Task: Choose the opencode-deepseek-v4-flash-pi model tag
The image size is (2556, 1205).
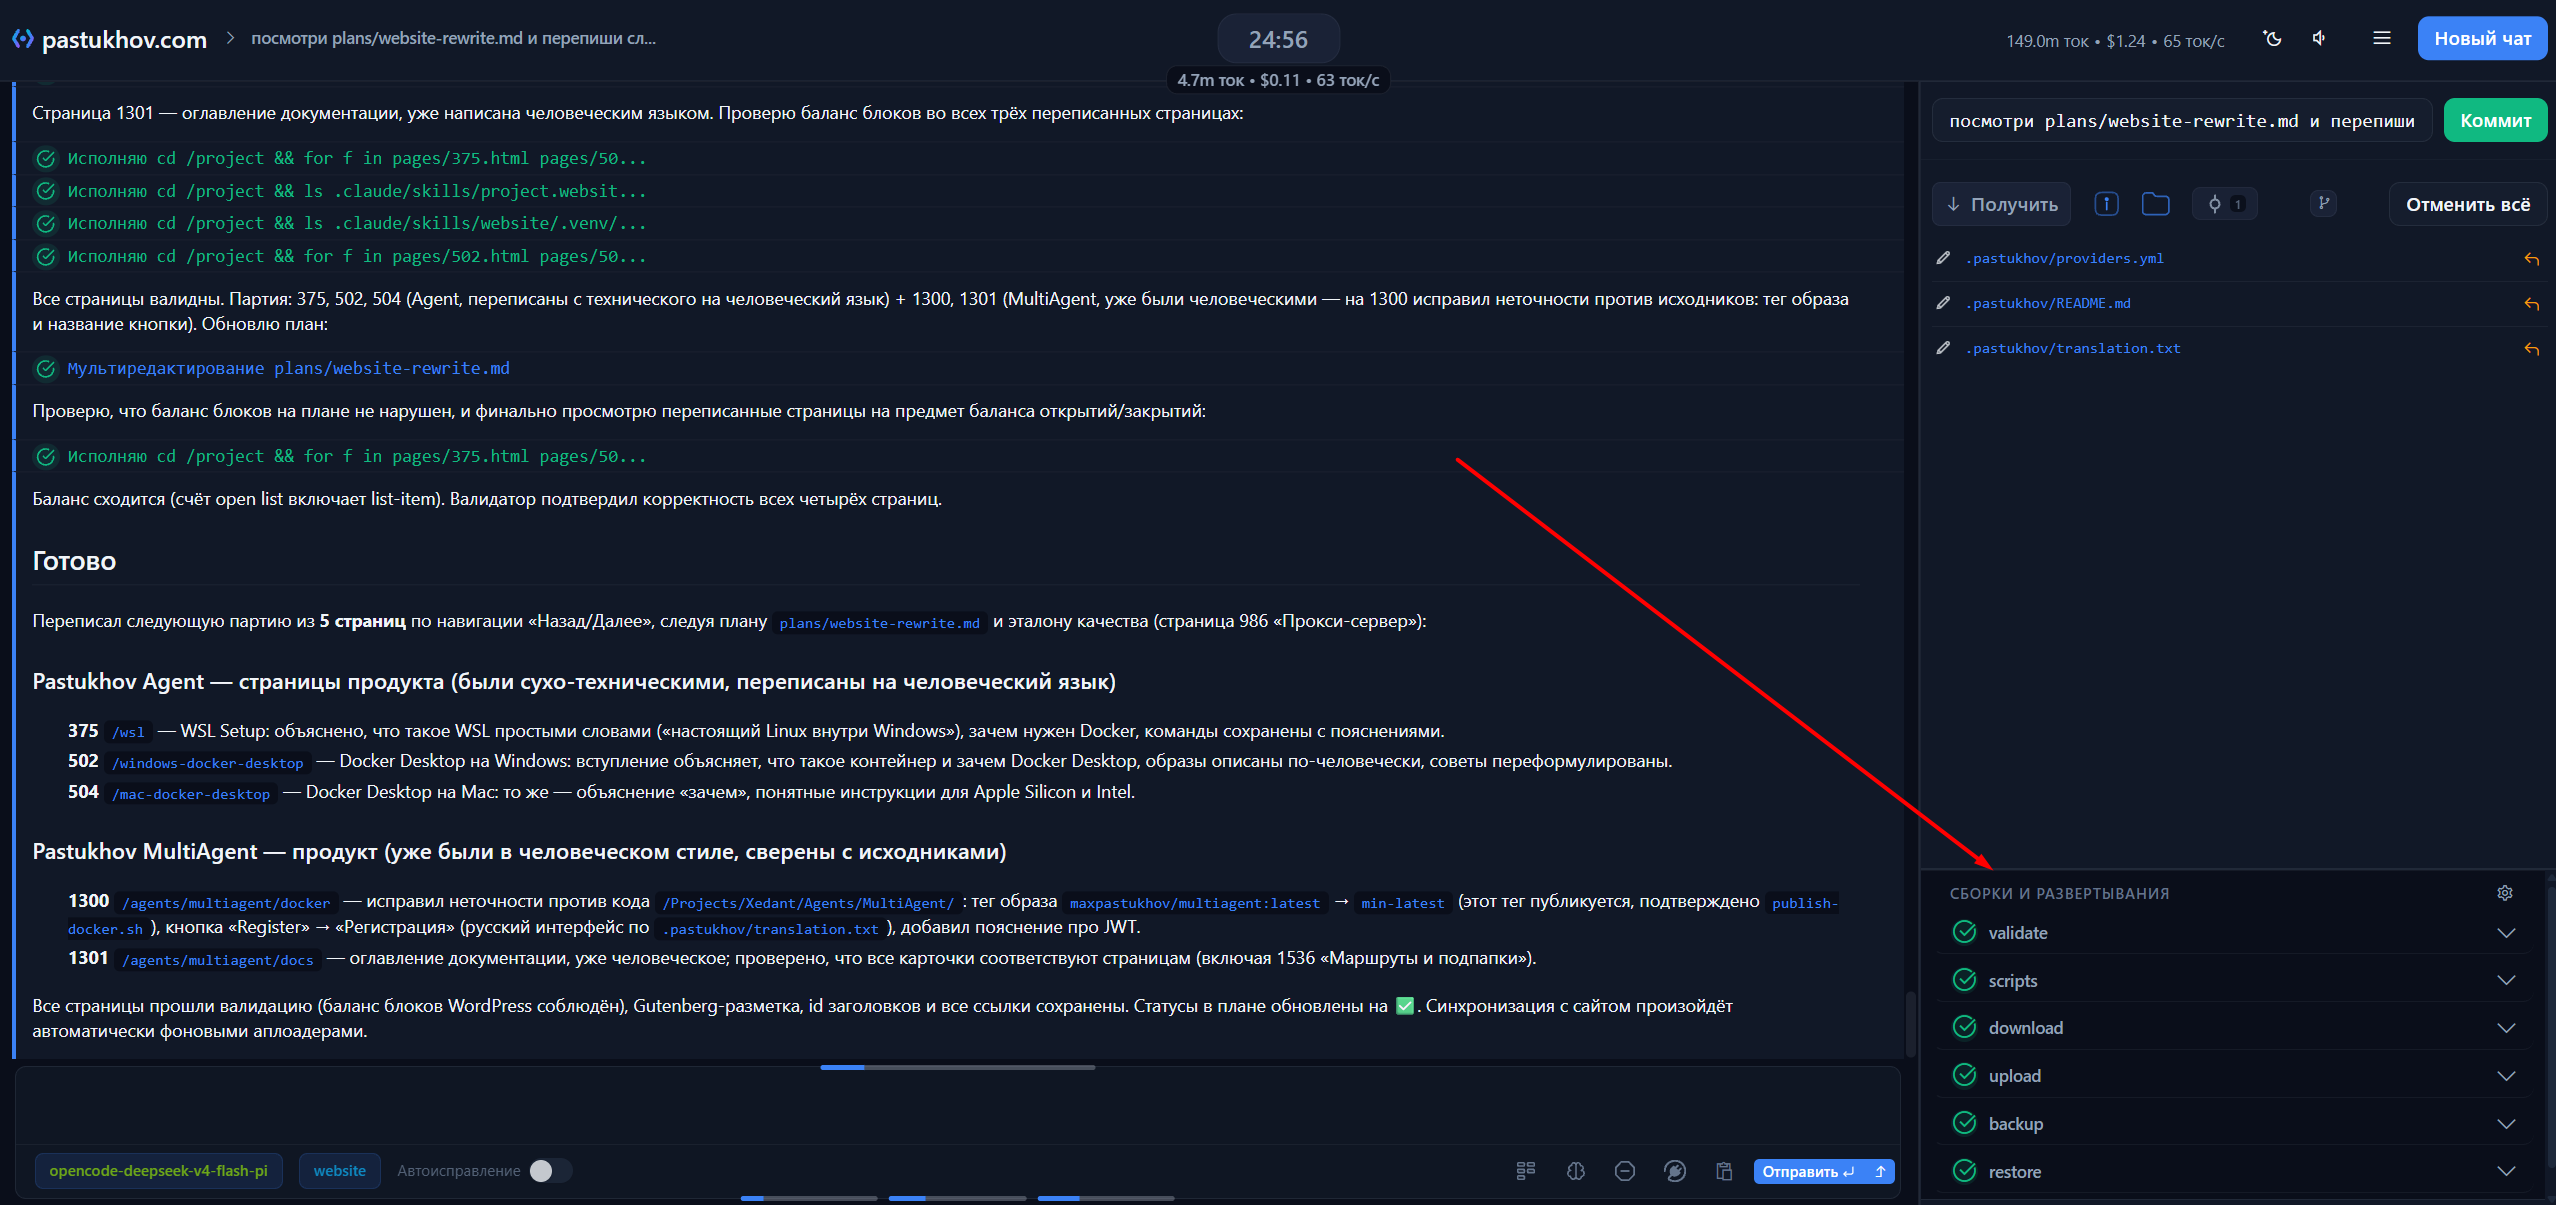Action: coord(159,1171)
